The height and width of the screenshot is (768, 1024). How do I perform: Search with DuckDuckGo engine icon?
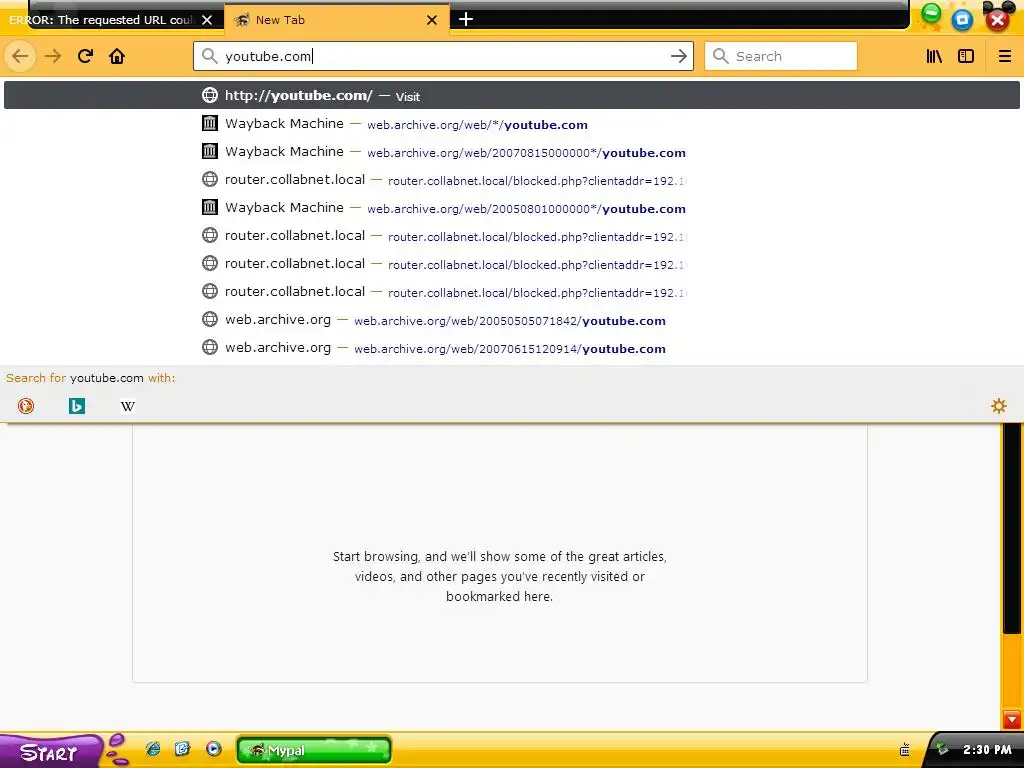[26, 406]
